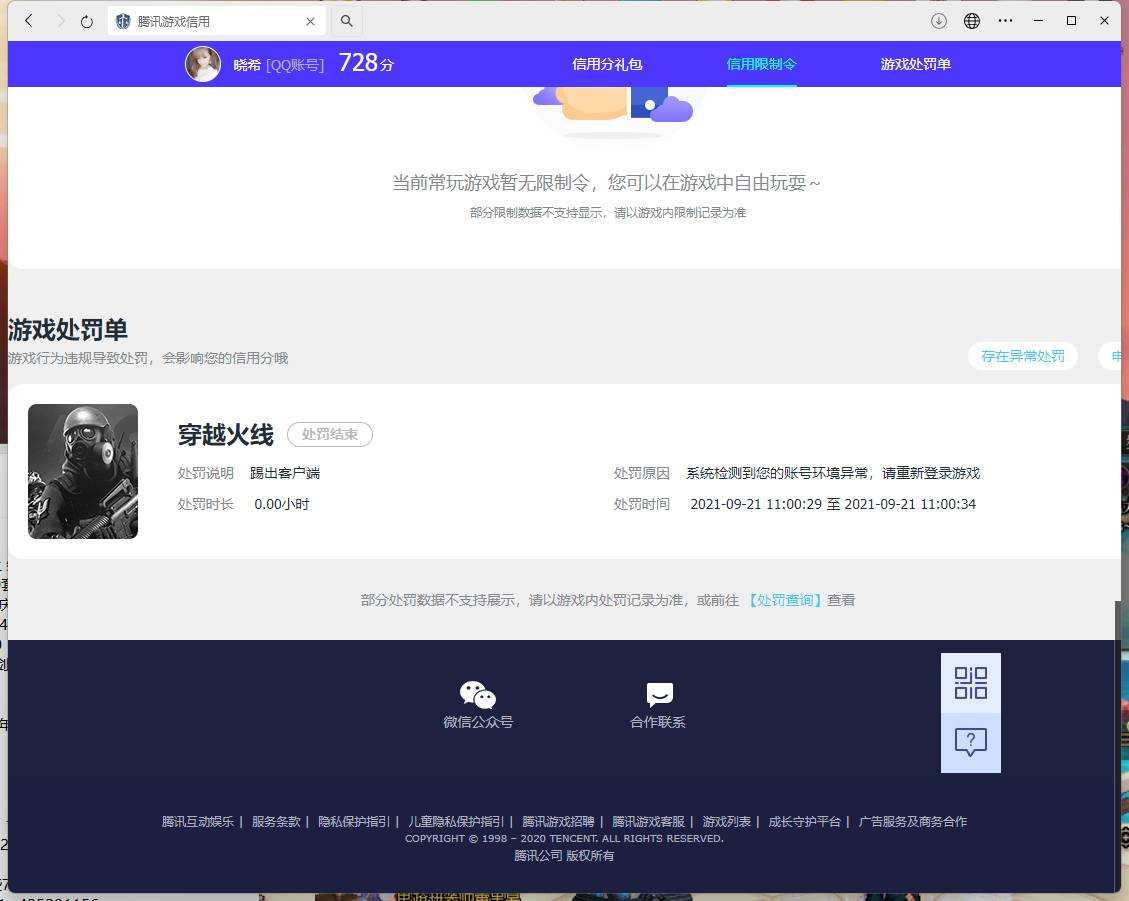Viewport: 1129px width, 901px height.
Task: Open 服务条款 footer link
Action: (x=276, y=821)
